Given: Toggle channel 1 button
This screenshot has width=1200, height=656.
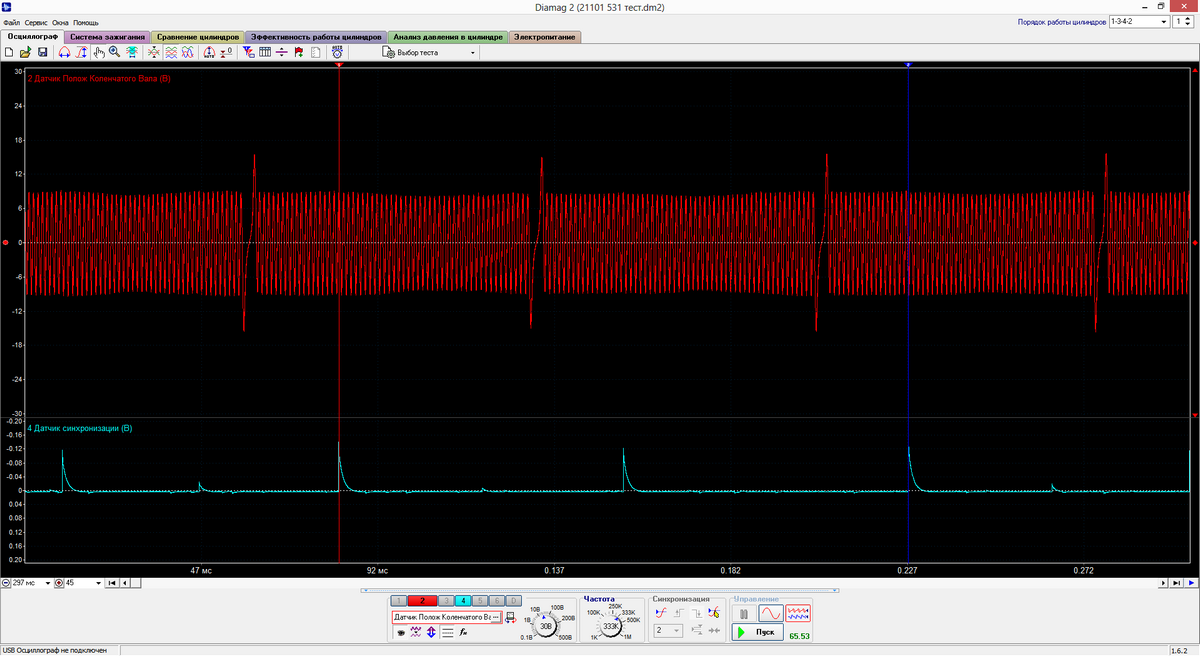Looking at the screenshot, I should [399, 600].
